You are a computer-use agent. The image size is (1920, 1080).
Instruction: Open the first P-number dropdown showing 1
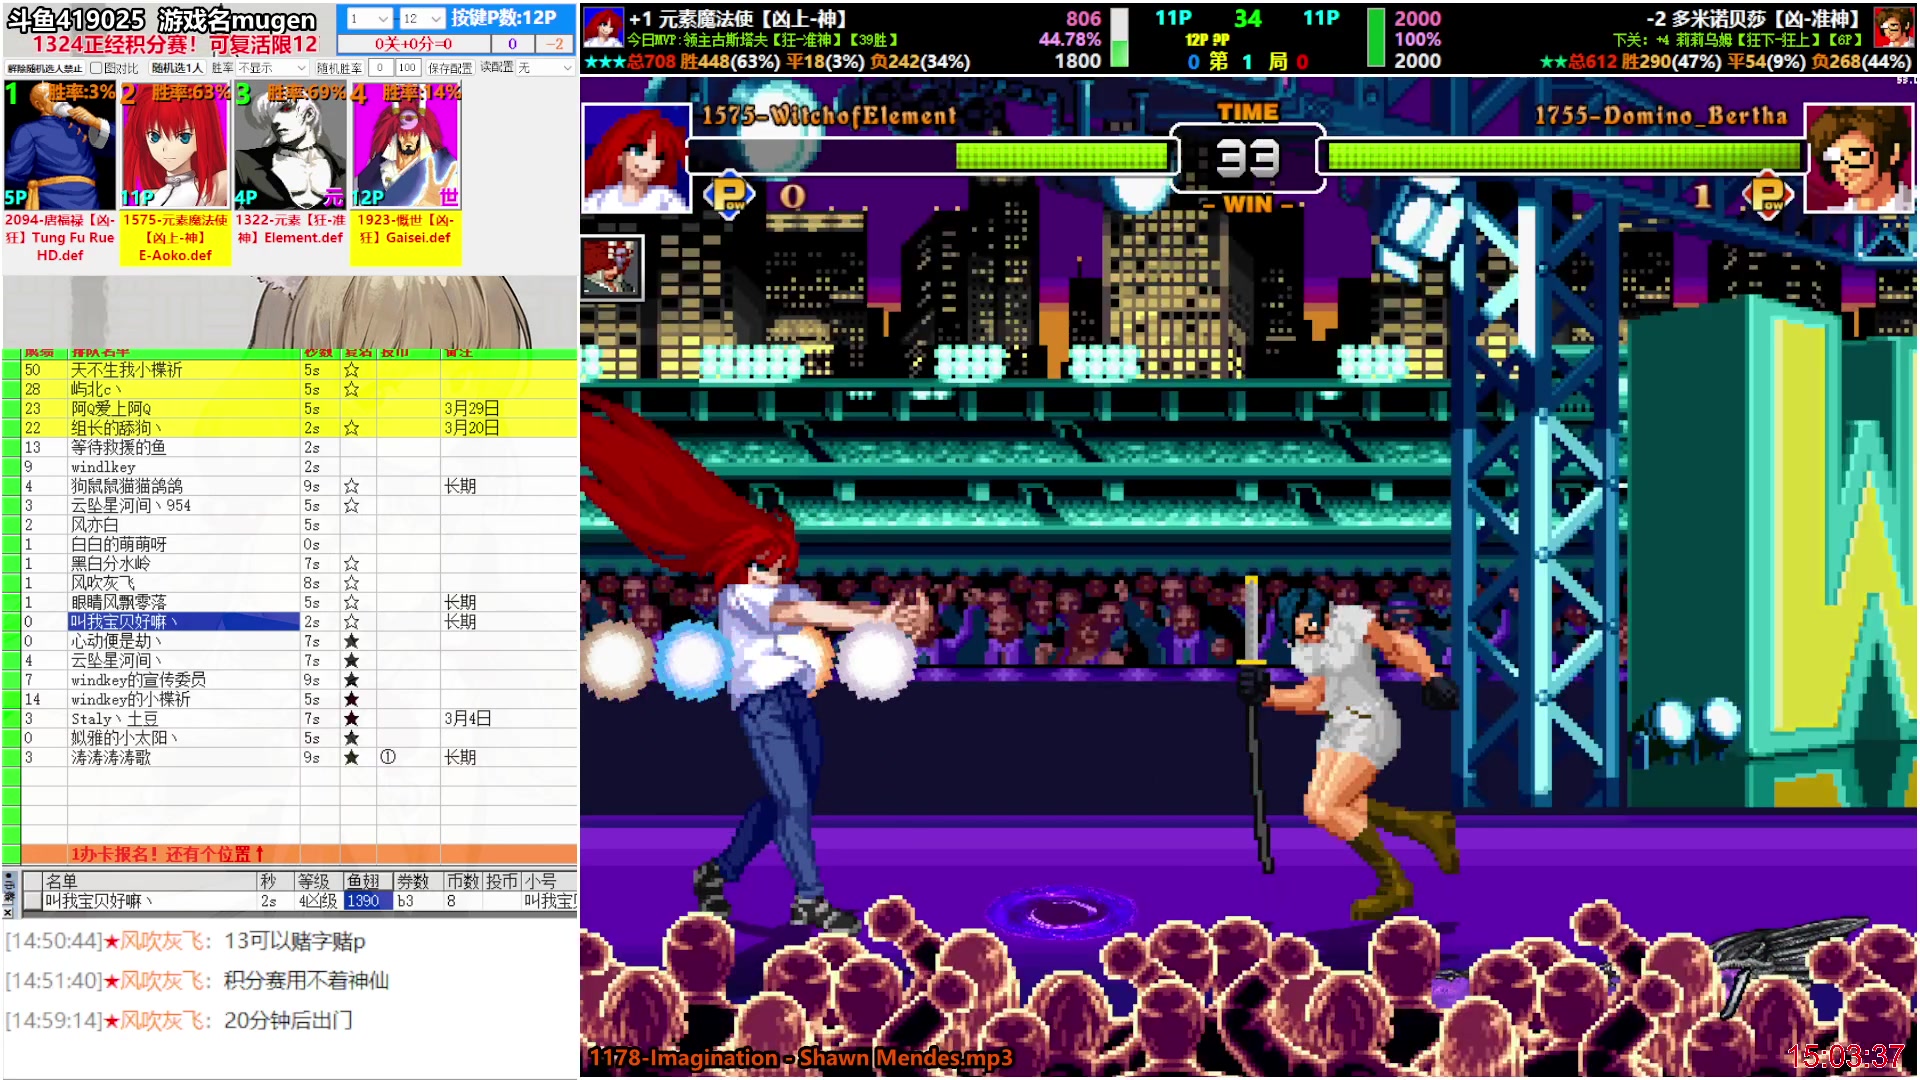[369, 19]
